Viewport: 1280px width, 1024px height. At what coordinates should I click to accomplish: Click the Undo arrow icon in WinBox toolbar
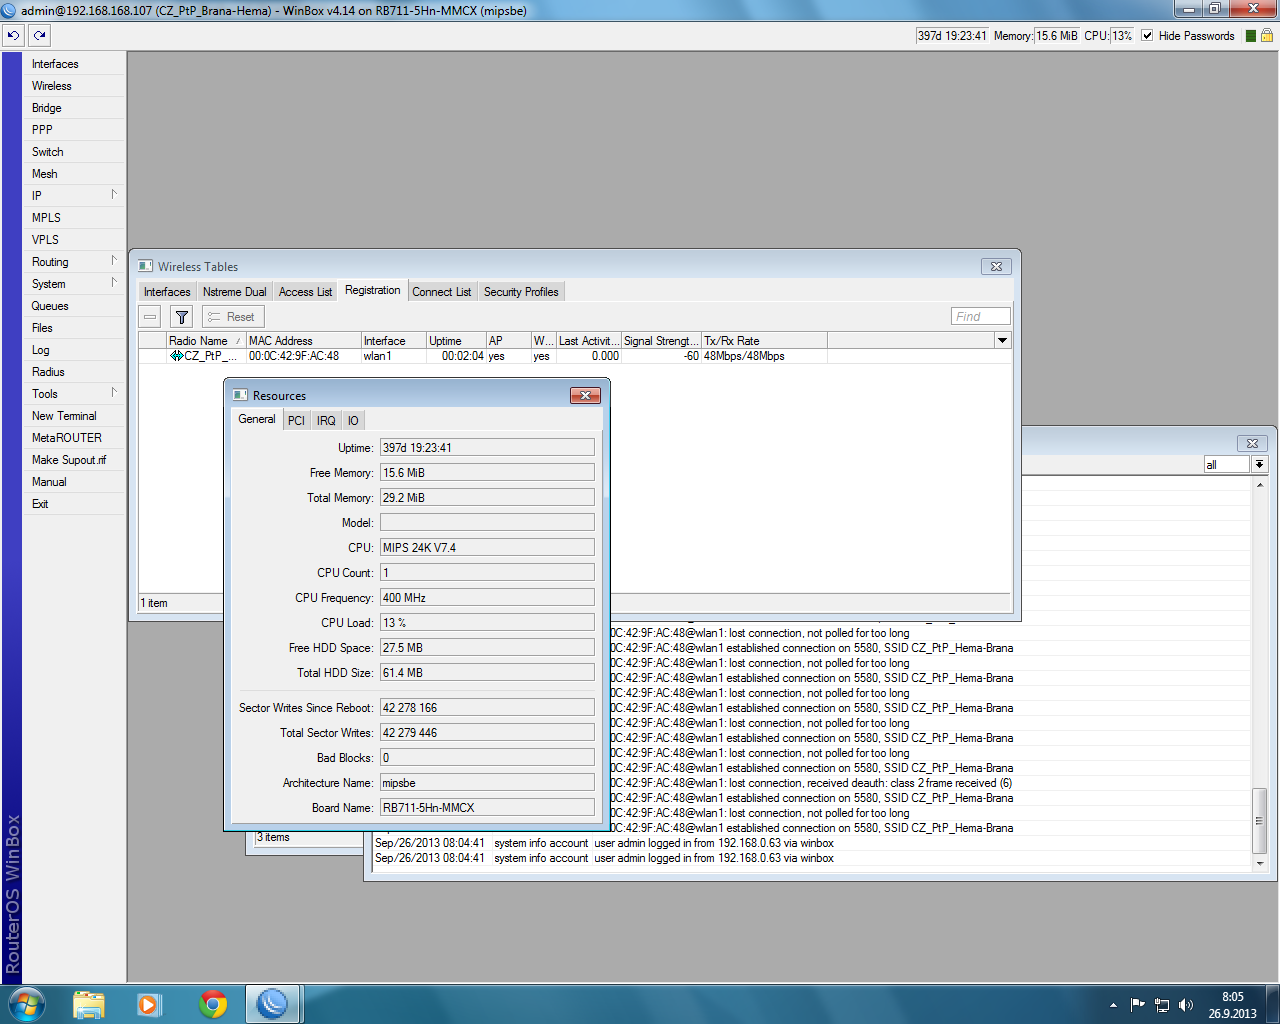tap(13, 35)
